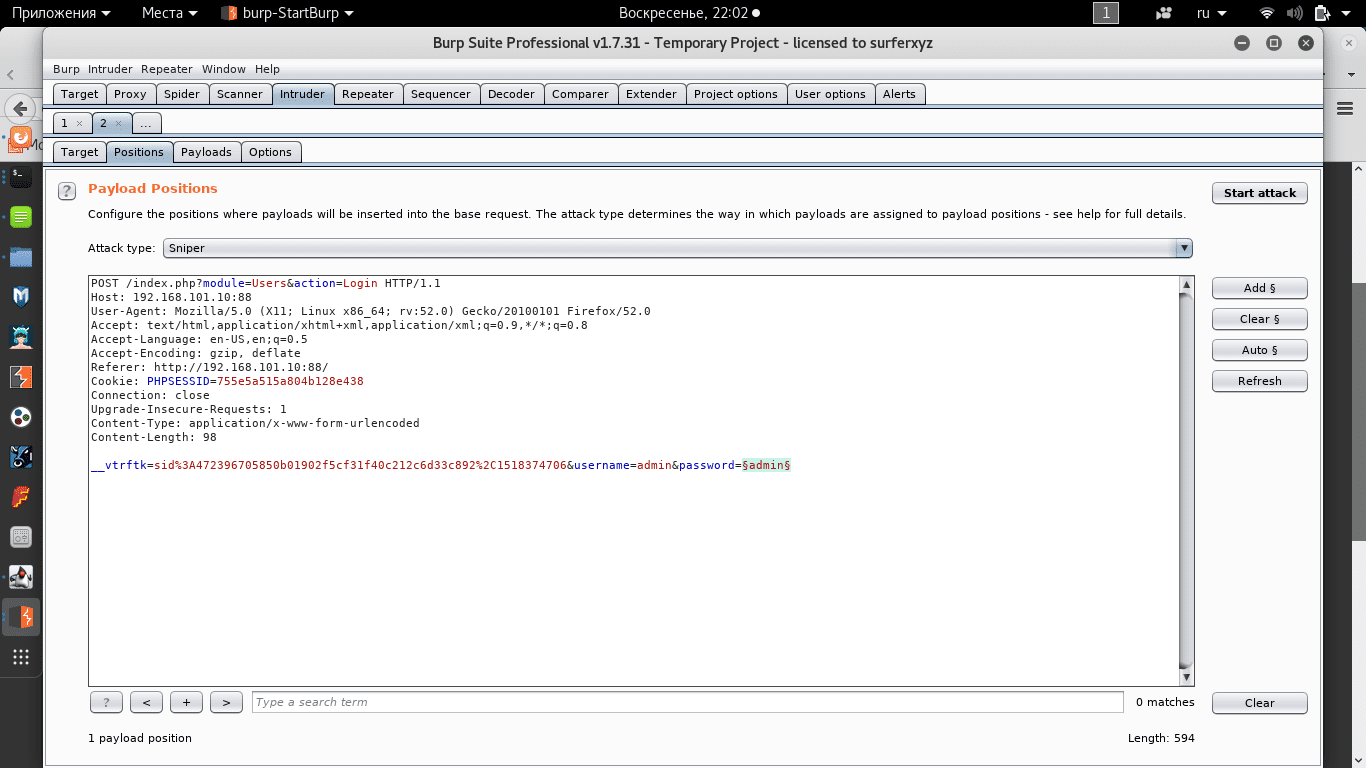Click the request editor vertical scrollbar

click(1186, 480)
